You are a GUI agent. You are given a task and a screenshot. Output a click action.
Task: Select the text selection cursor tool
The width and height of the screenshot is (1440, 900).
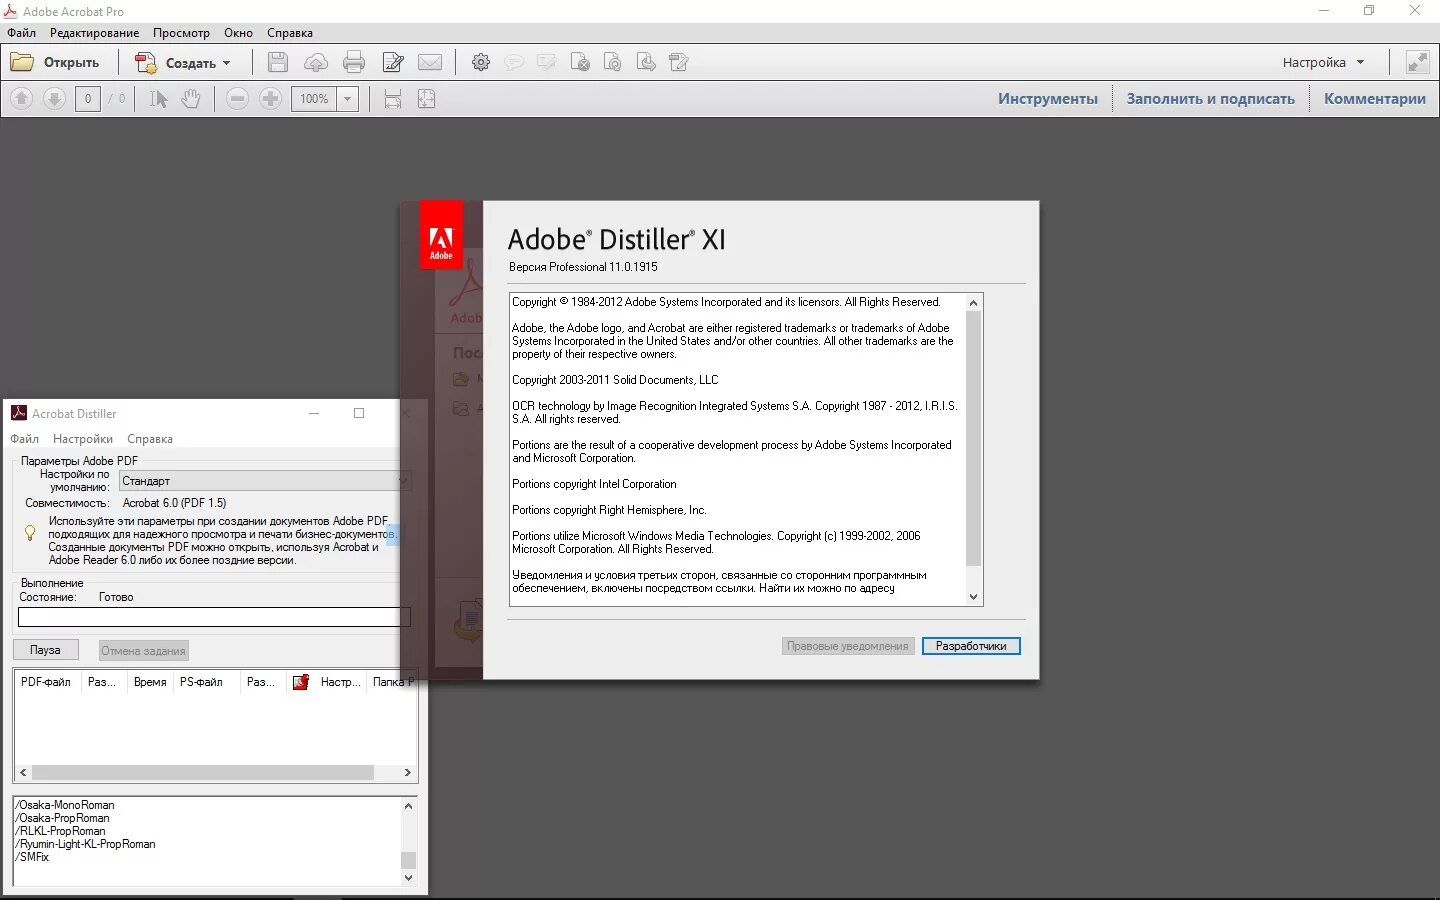tap(158, 99)
